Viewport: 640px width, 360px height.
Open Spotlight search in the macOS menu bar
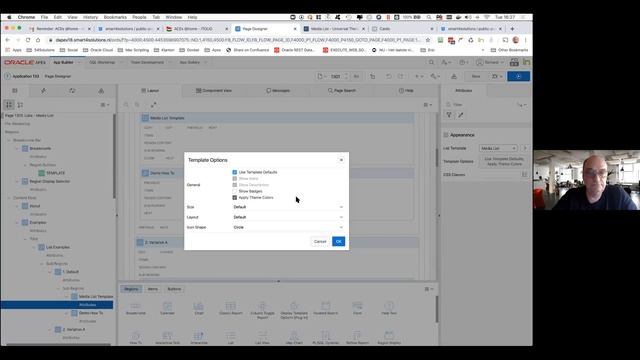tap(429, 18)
